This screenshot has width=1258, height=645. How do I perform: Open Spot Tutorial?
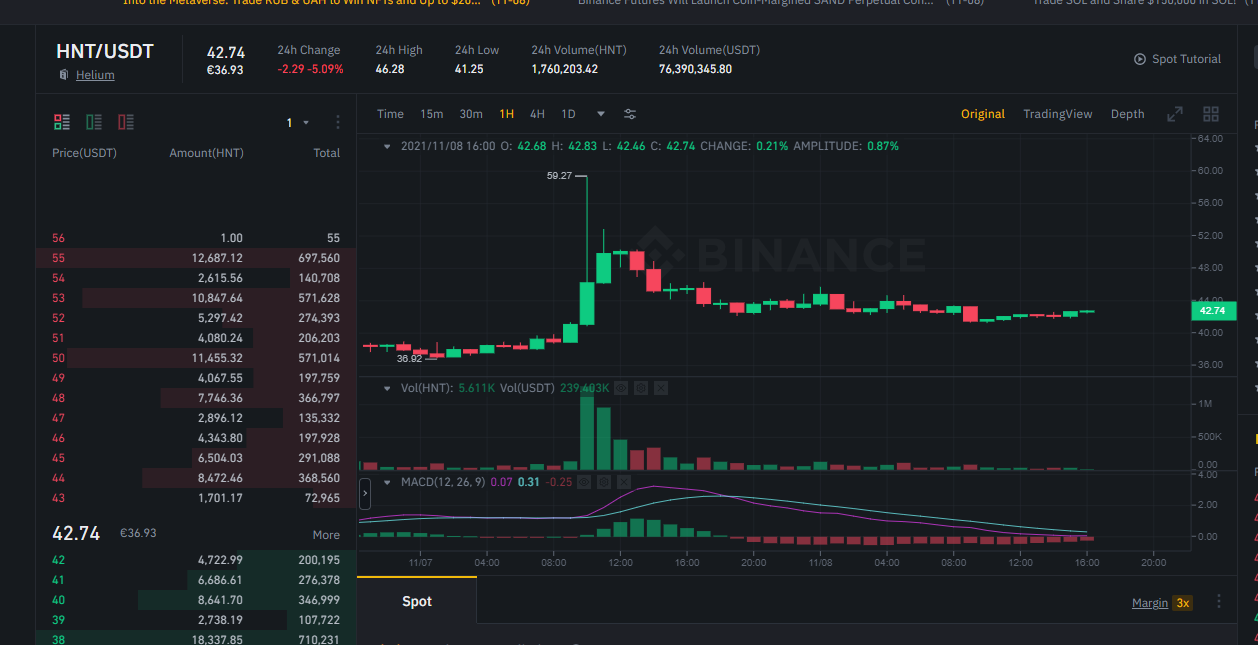click(x=1177, y=59)
